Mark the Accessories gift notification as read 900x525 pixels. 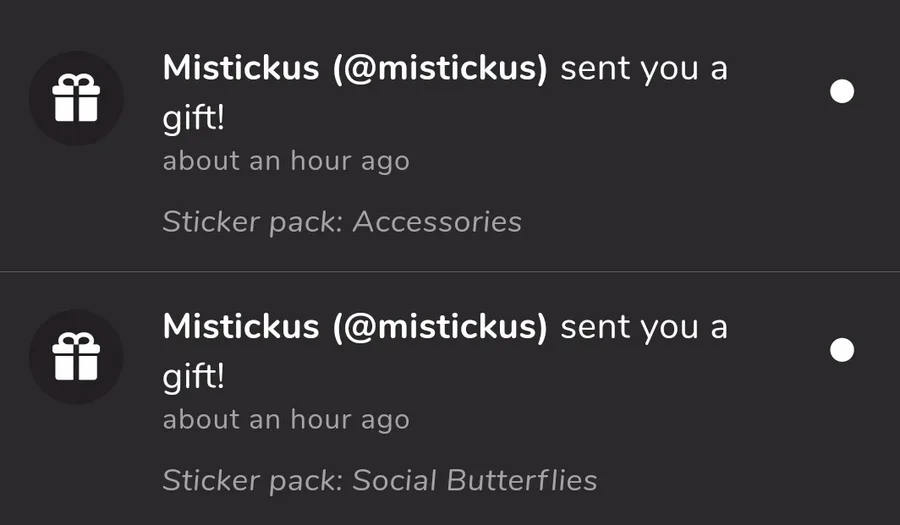click(x=842, y=92)
